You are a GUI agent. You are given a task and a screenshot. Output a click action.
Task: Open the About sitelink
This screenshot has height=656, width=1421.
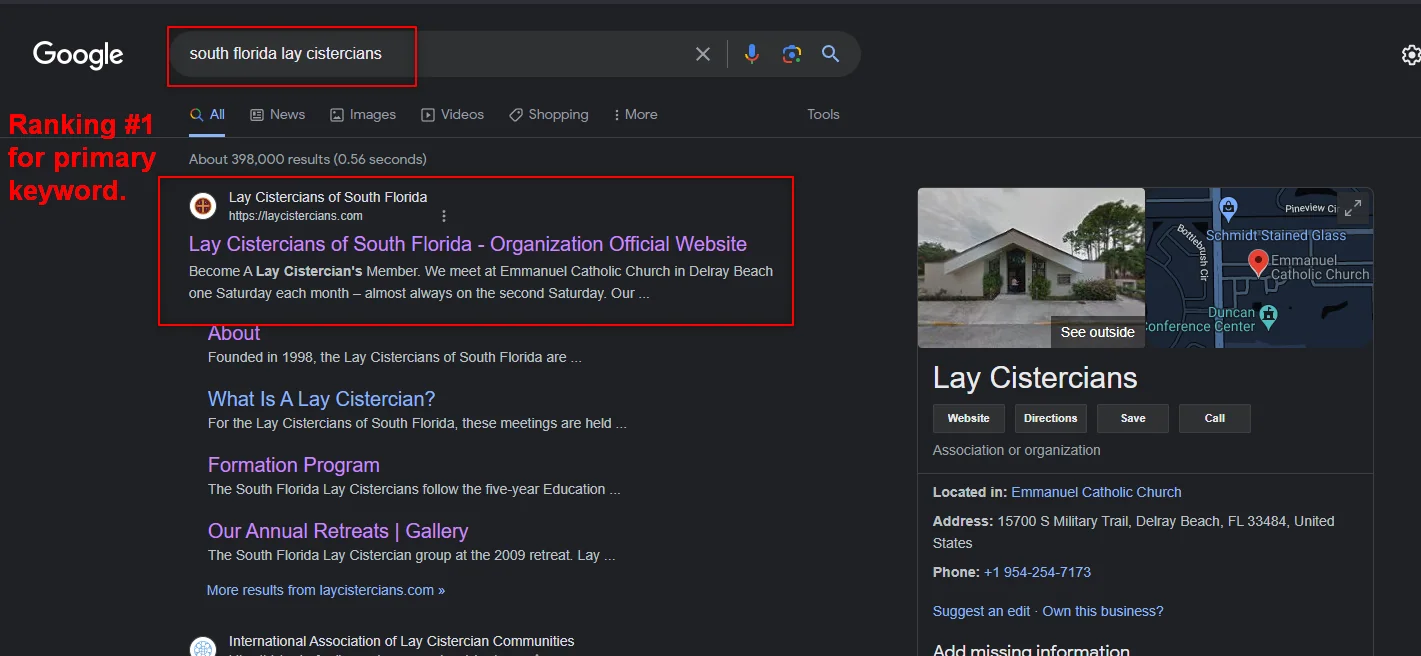pos(234,333)
